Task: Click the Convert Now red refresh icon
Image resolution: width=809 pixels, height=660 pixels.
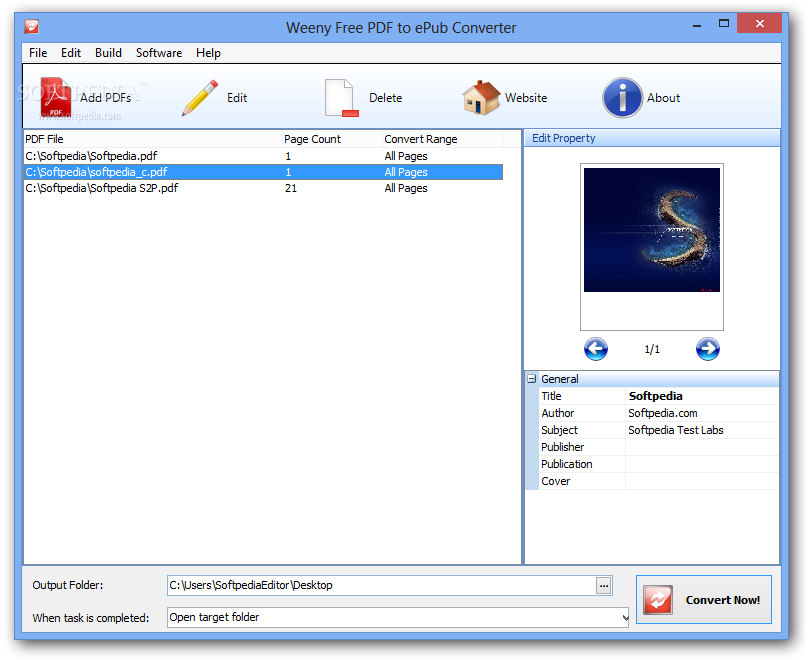Action: click(x=658, y=600)
